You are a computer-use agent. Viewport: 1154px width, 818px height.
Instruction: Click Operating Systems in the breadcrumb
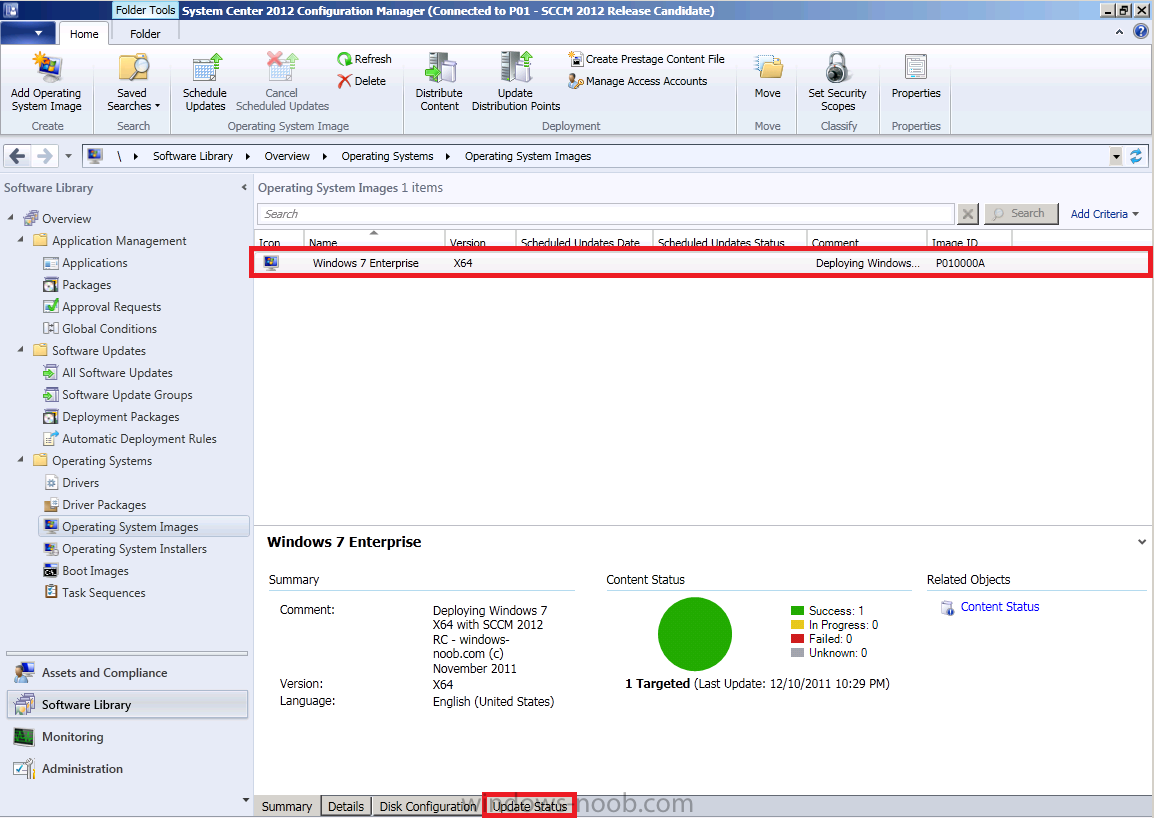[x=387, y=156]
